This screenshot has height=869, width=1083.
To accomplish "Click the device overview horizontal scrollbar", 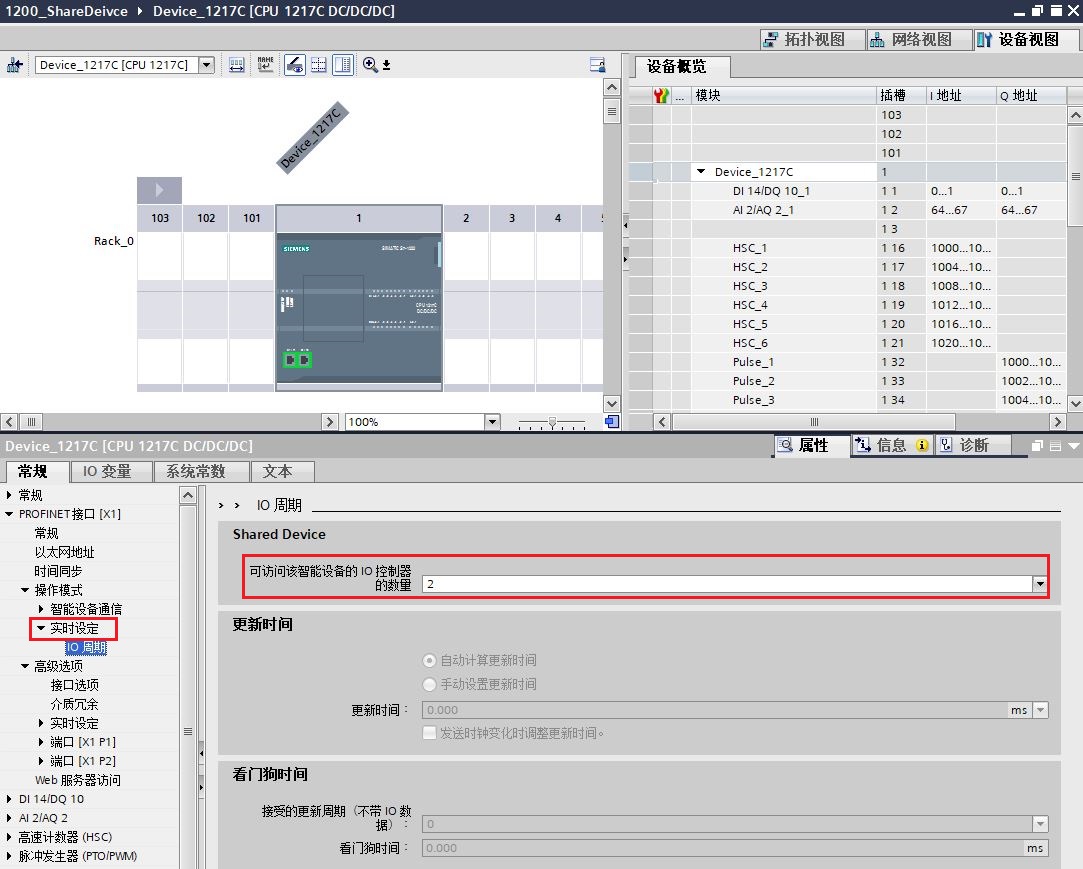I will coord(814,421).
